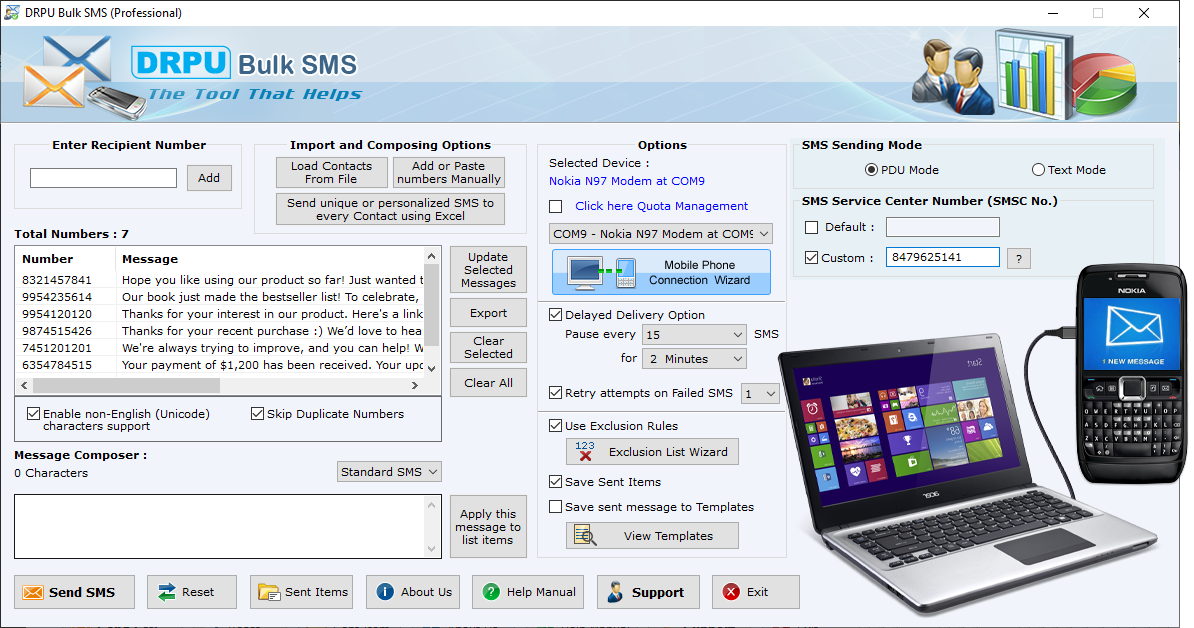Toggle Retry attempts on Failed SMS
Viewport: 1194px width, 628px height.
coord(556,393)
